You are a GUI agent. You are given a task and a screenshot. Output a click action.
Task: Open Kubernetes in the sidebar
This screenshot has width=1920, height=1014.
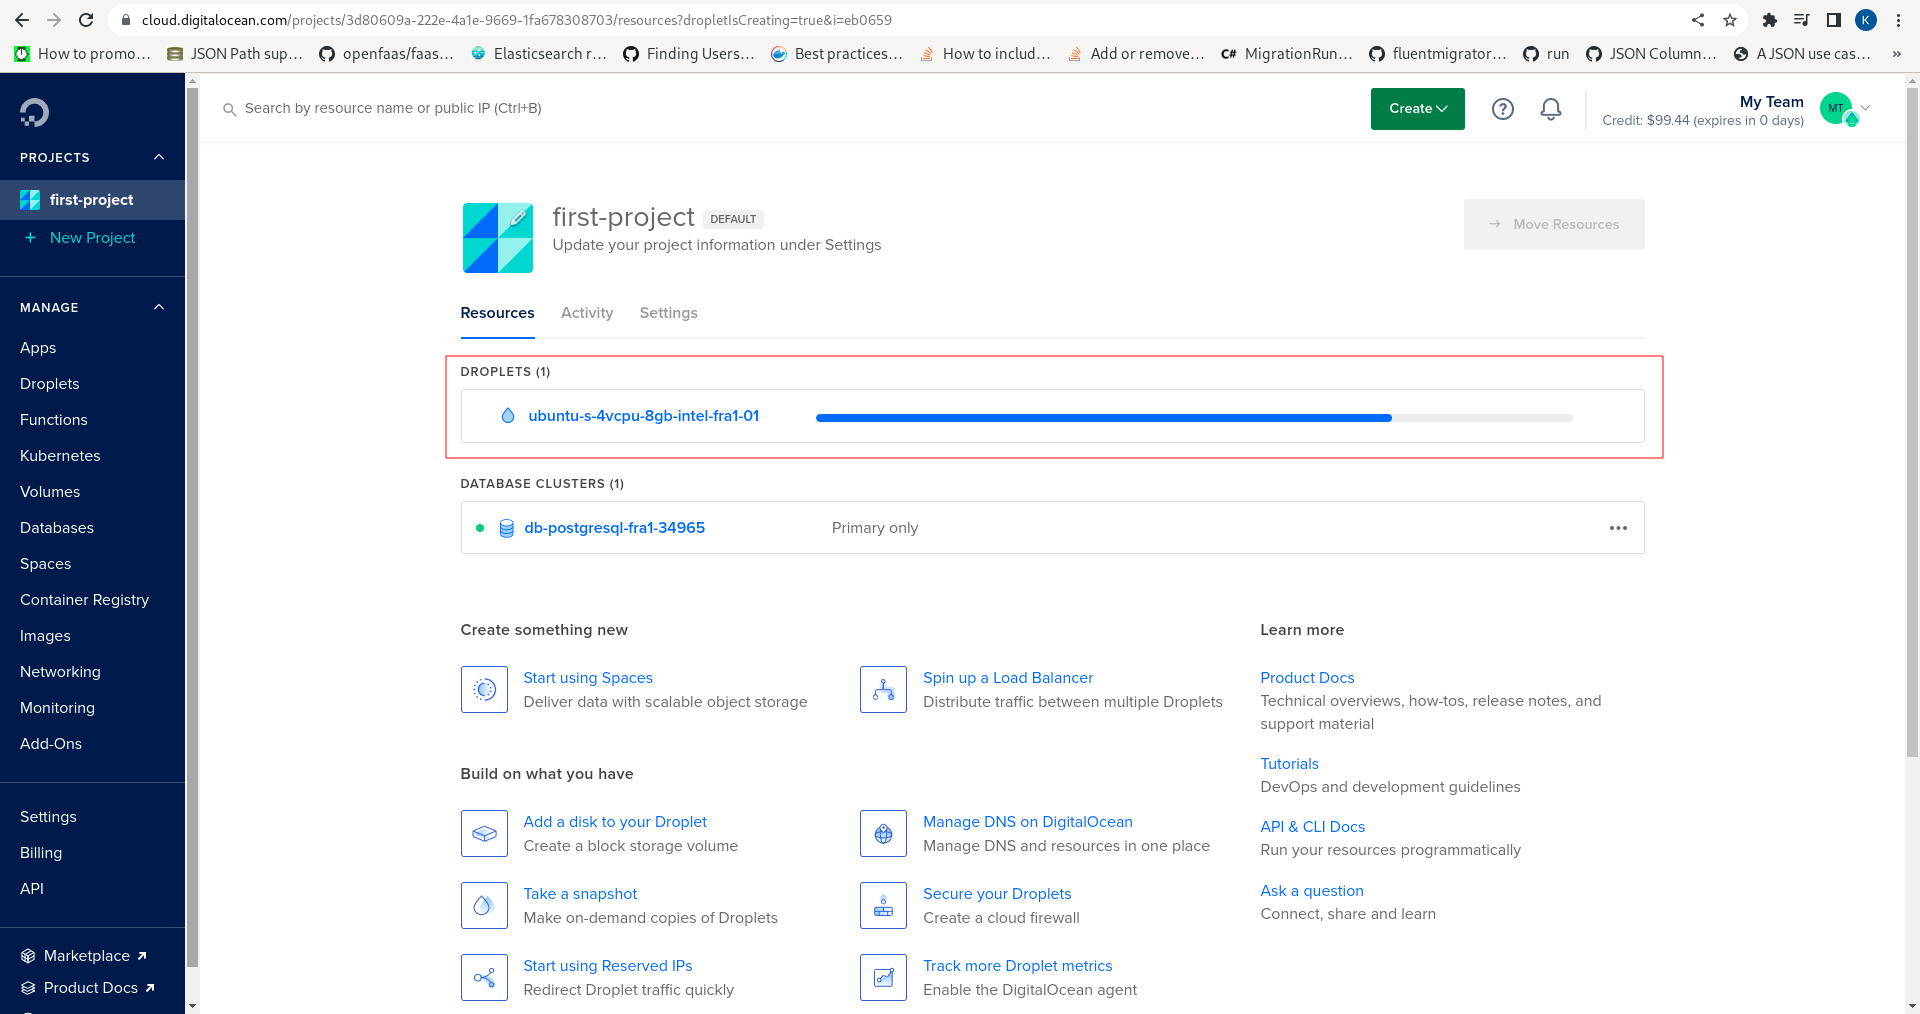(60, 456)
